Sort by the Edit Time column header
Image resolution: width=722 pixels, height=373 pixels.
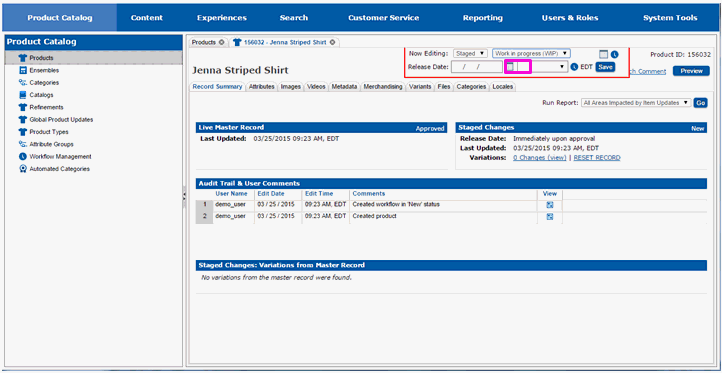click(319, 193)
